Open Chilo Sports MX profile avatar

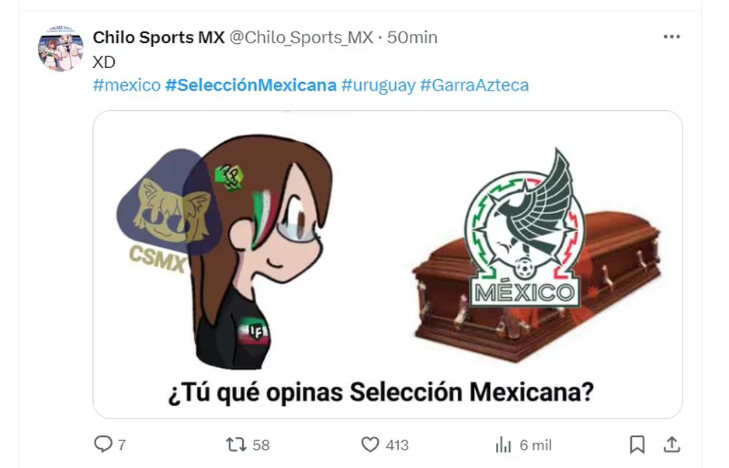click(61, 48)
